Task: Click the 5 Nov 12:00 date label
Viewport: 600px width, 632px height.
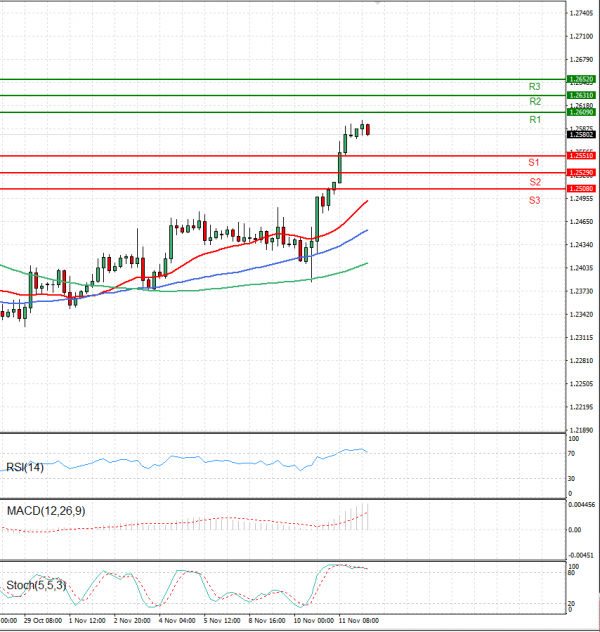Action: point(222,621)
